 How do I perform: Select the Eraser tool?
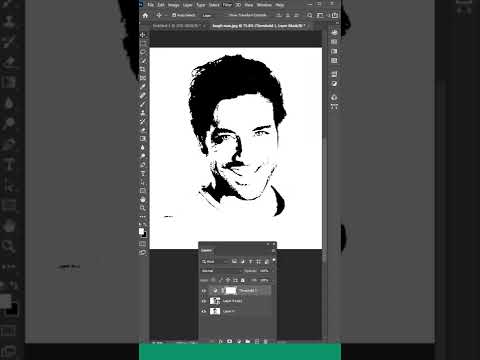click(143, 130)
